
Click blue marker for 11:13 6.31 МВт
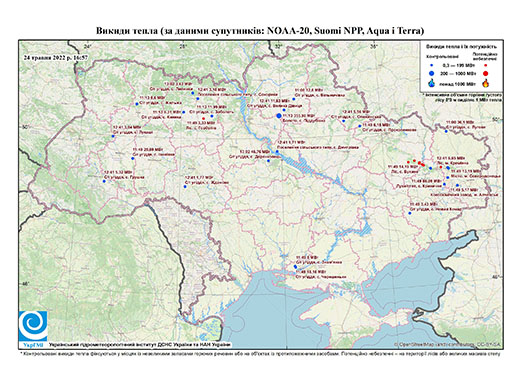183,112
